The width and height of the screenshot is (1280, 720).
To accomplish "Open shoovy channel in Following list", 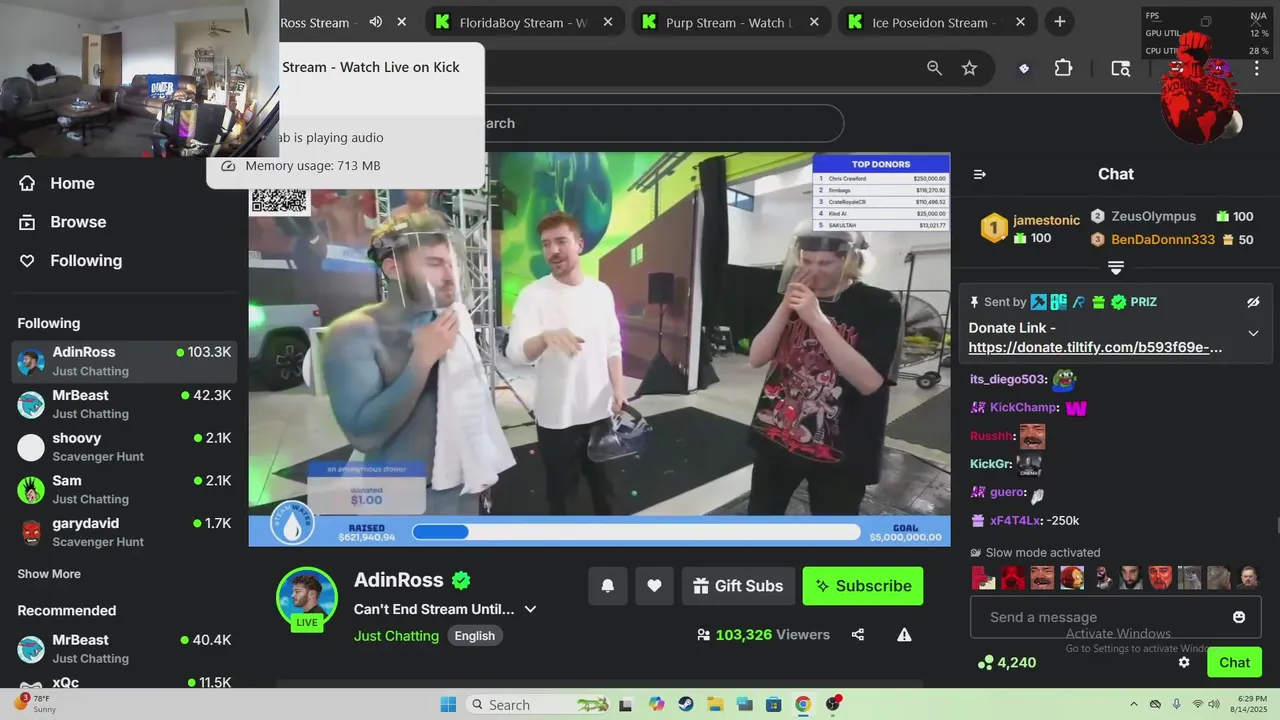I will (x=124, y=447).
